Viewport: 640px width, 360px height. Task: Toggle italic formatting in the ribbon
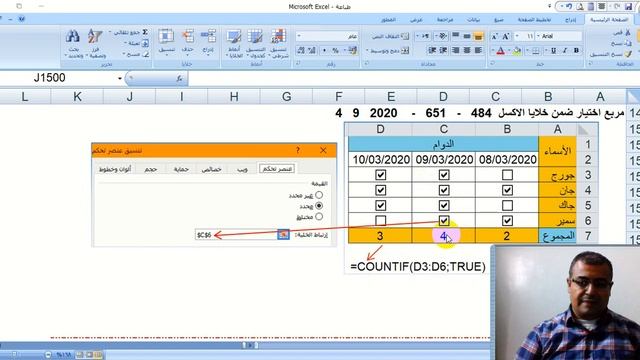(x=565, y=51)
